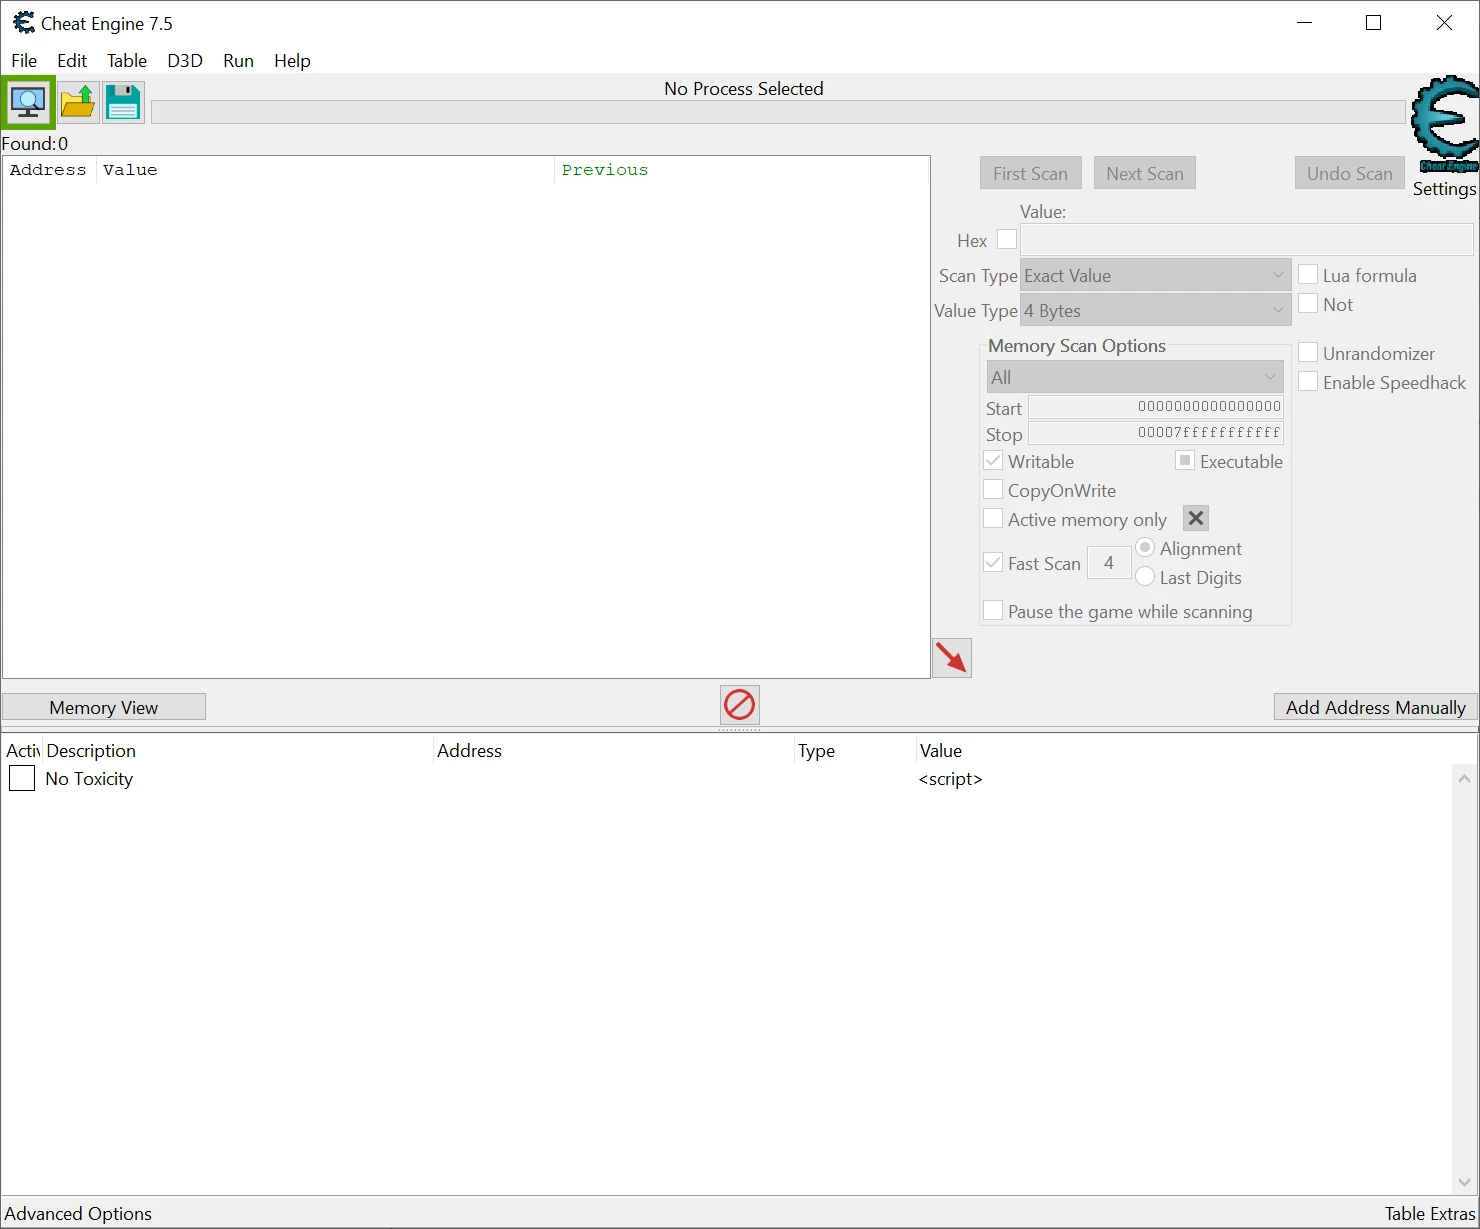Expand the memory region All dropdown

pos(1135,377)
